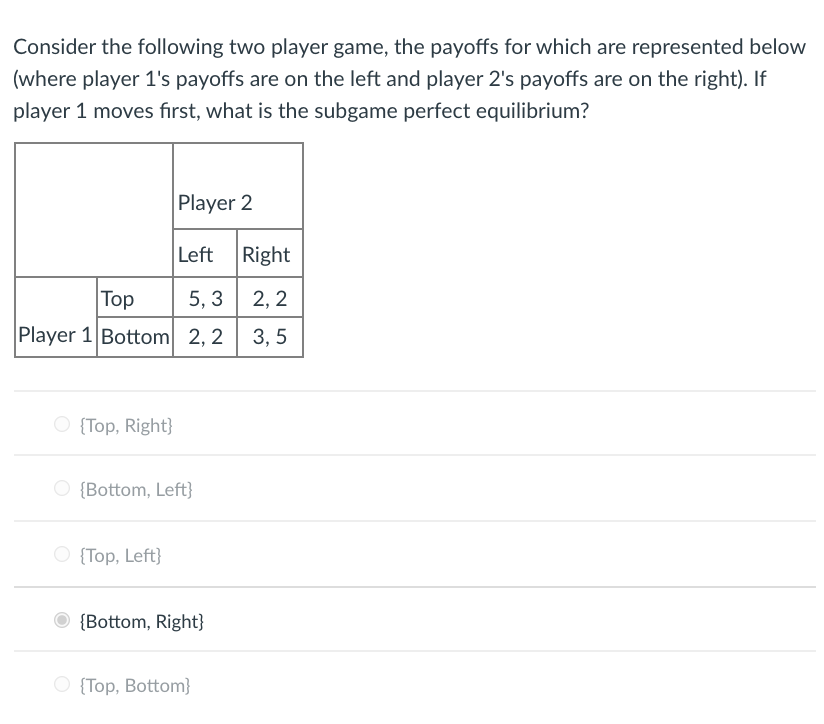The image size is (824, 724).
Task: Click the {Top, Bottom} answer label text
Action: (135, 685)
